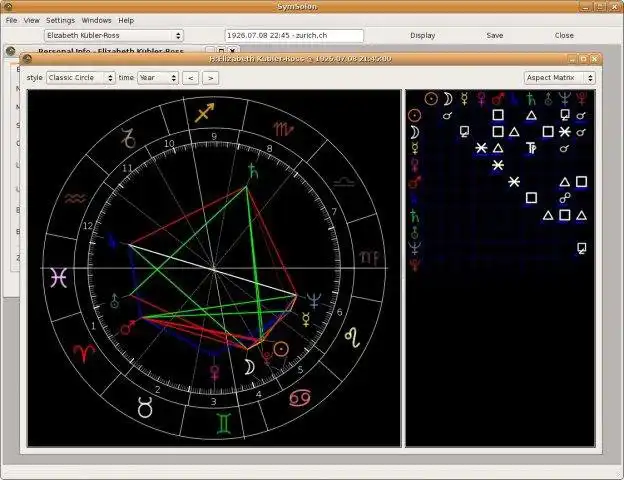The height and width of the screenshot is (480, 624).
Task: Select the Venus glyph inside the chart wheel
Action: click(x=214, y=373)
